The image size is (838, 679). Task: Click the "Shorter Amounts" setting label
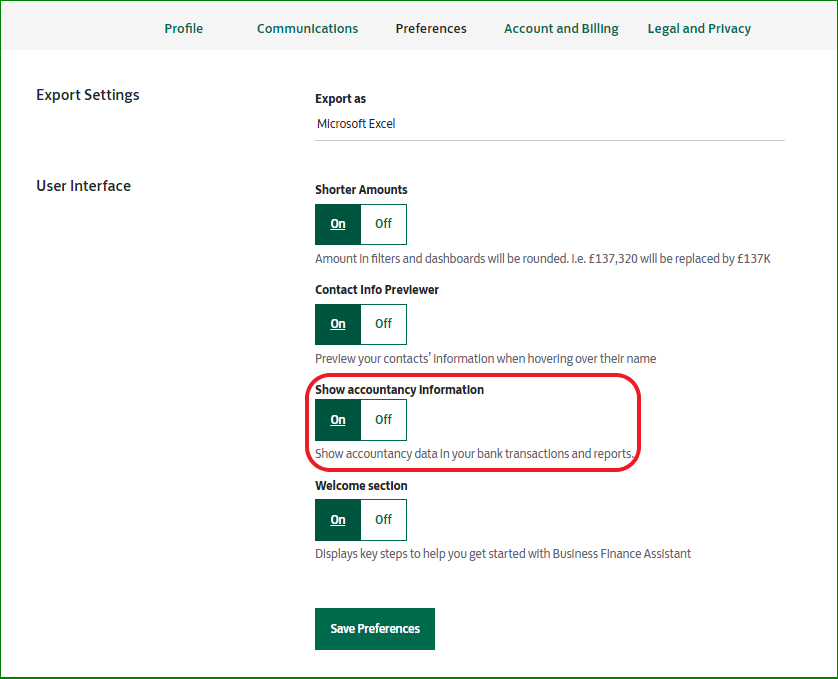[361, 189]
